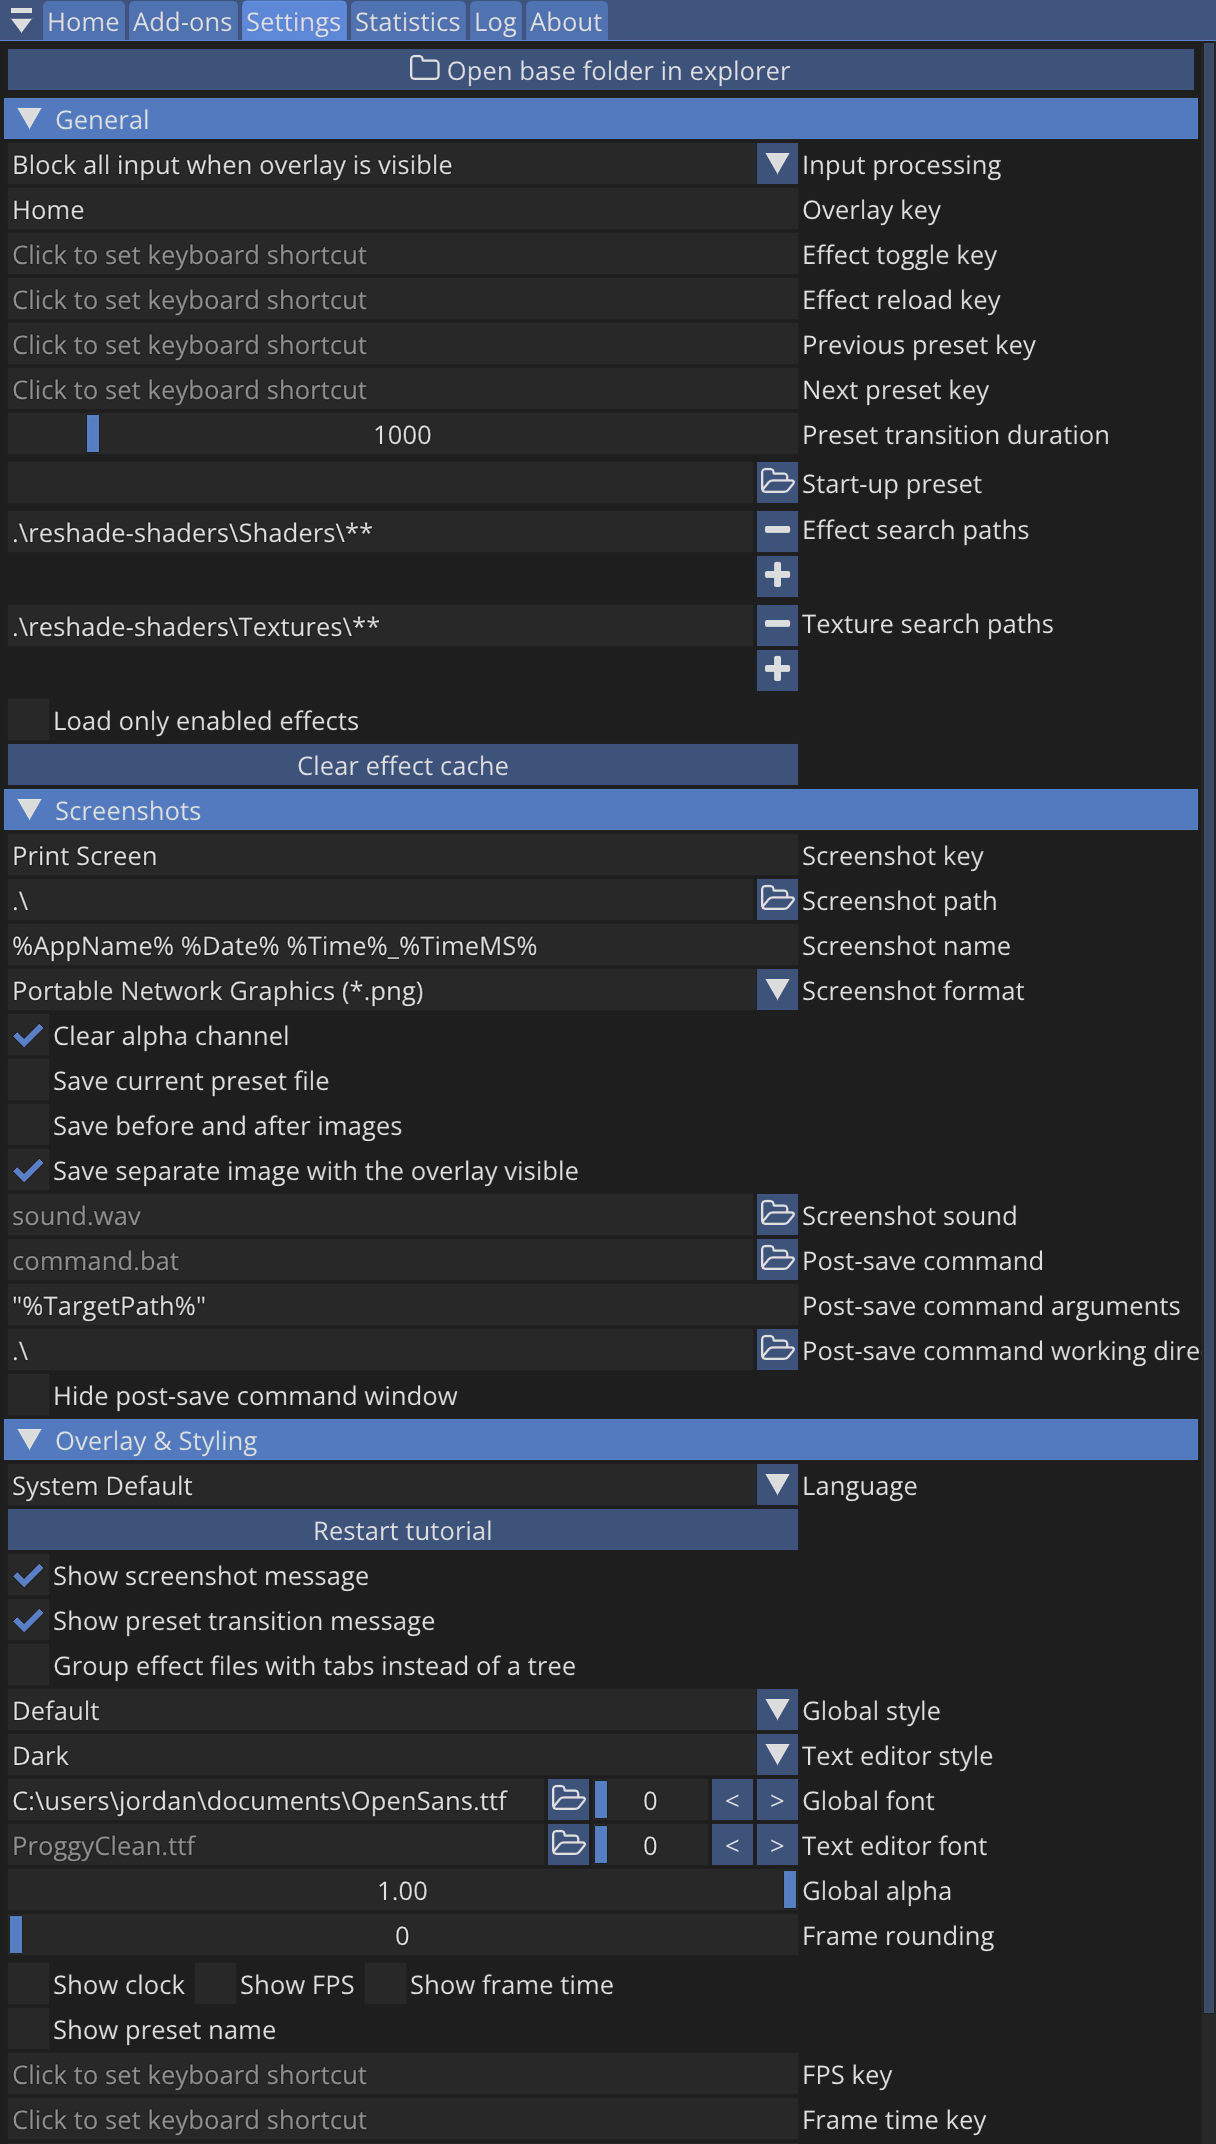
Task: Uncheck Show screenshot message
Action: coord(28,1575)
